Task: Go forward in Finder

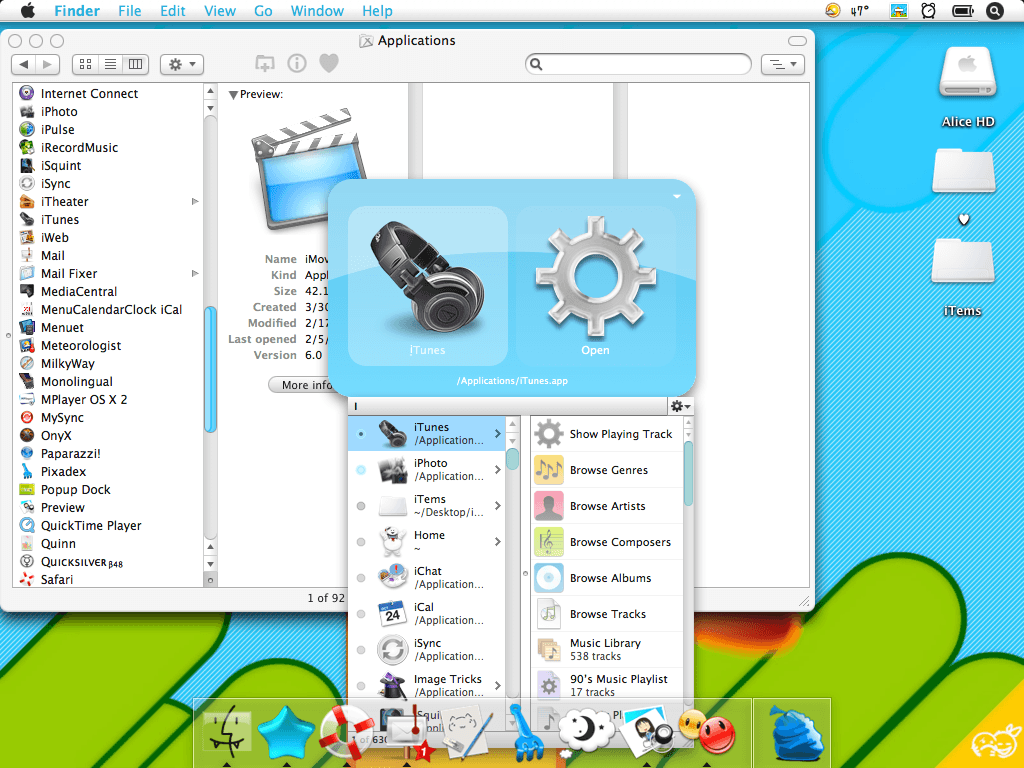Action: [48, 64]
